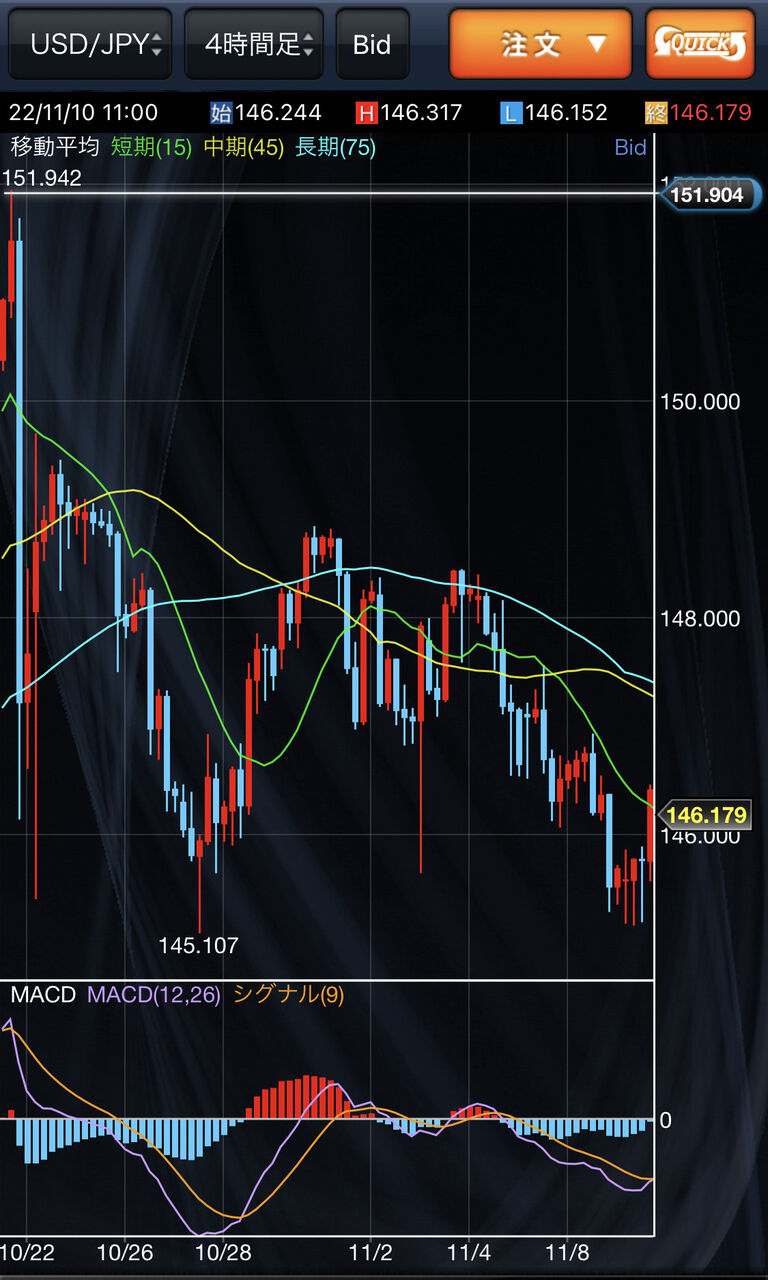The width and height of the screenshot is (768, 1280).
Task: Tap the 145.107 low price label
Action: tap(199, 944)
